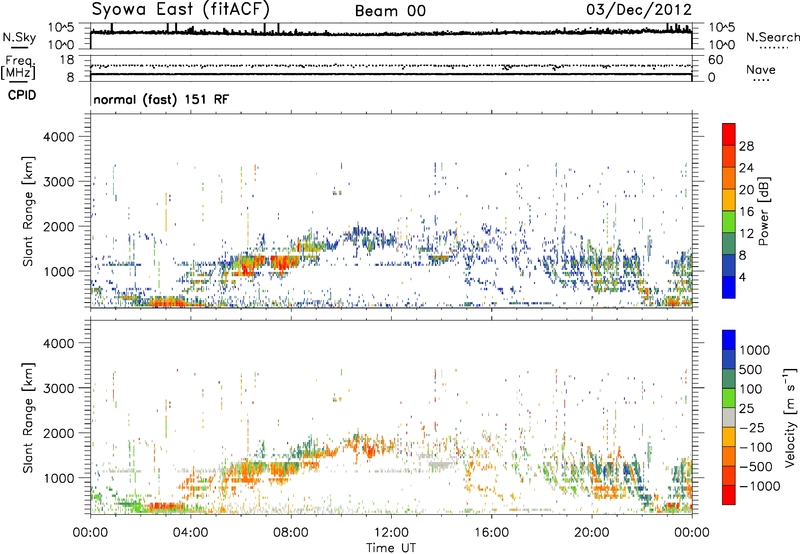The image size is (800, 554).
Task: Select the '08:00' time tick label
Action: 291,533
